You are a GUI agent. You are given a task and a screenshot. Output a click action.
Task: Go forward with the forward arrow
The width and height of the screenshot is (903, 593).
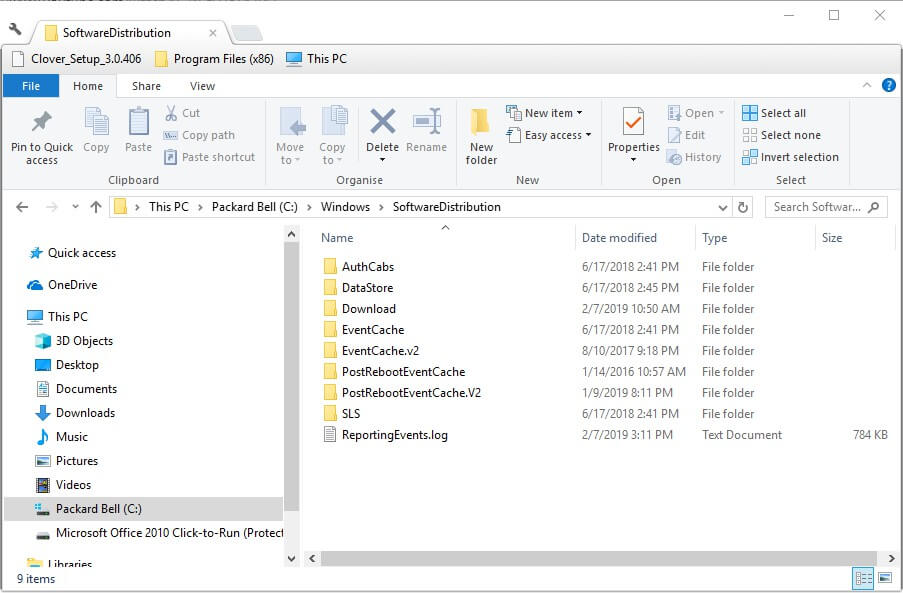click(52, 207)
